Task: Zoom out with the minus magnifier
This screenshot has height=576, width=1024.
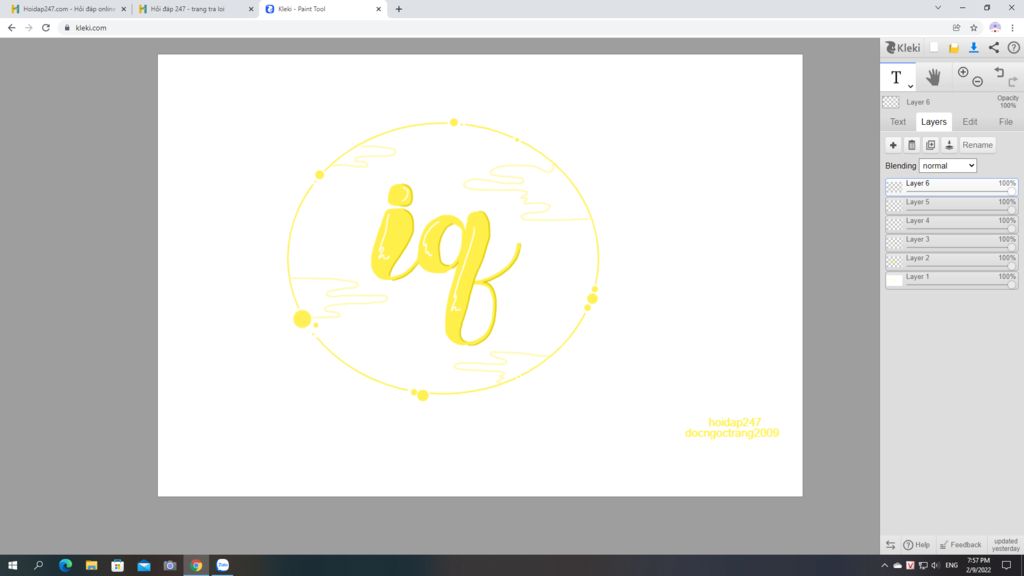Action: [x=978, y=82]
